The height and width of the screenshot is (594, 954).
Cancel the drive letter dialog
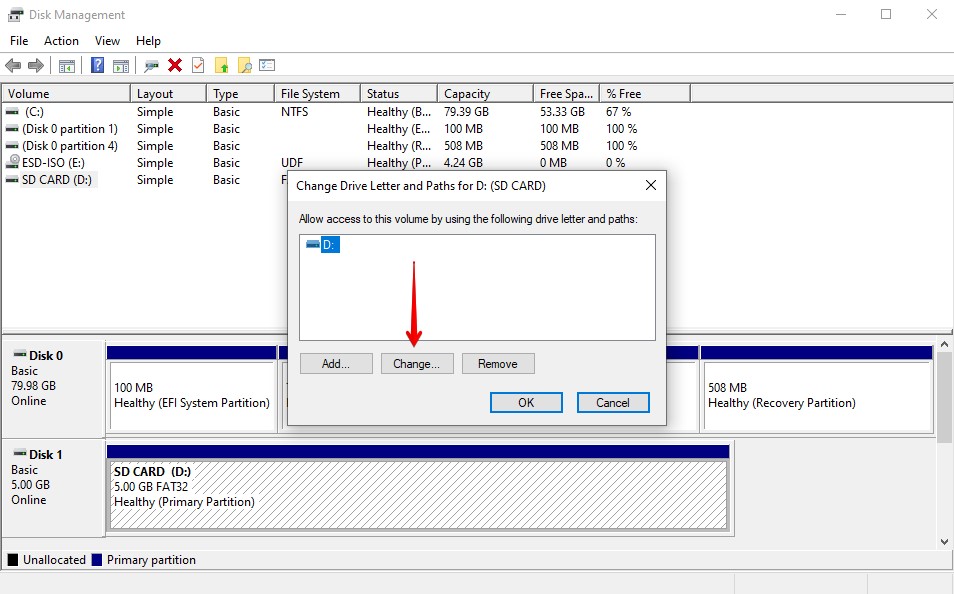[x=613, y=402]
